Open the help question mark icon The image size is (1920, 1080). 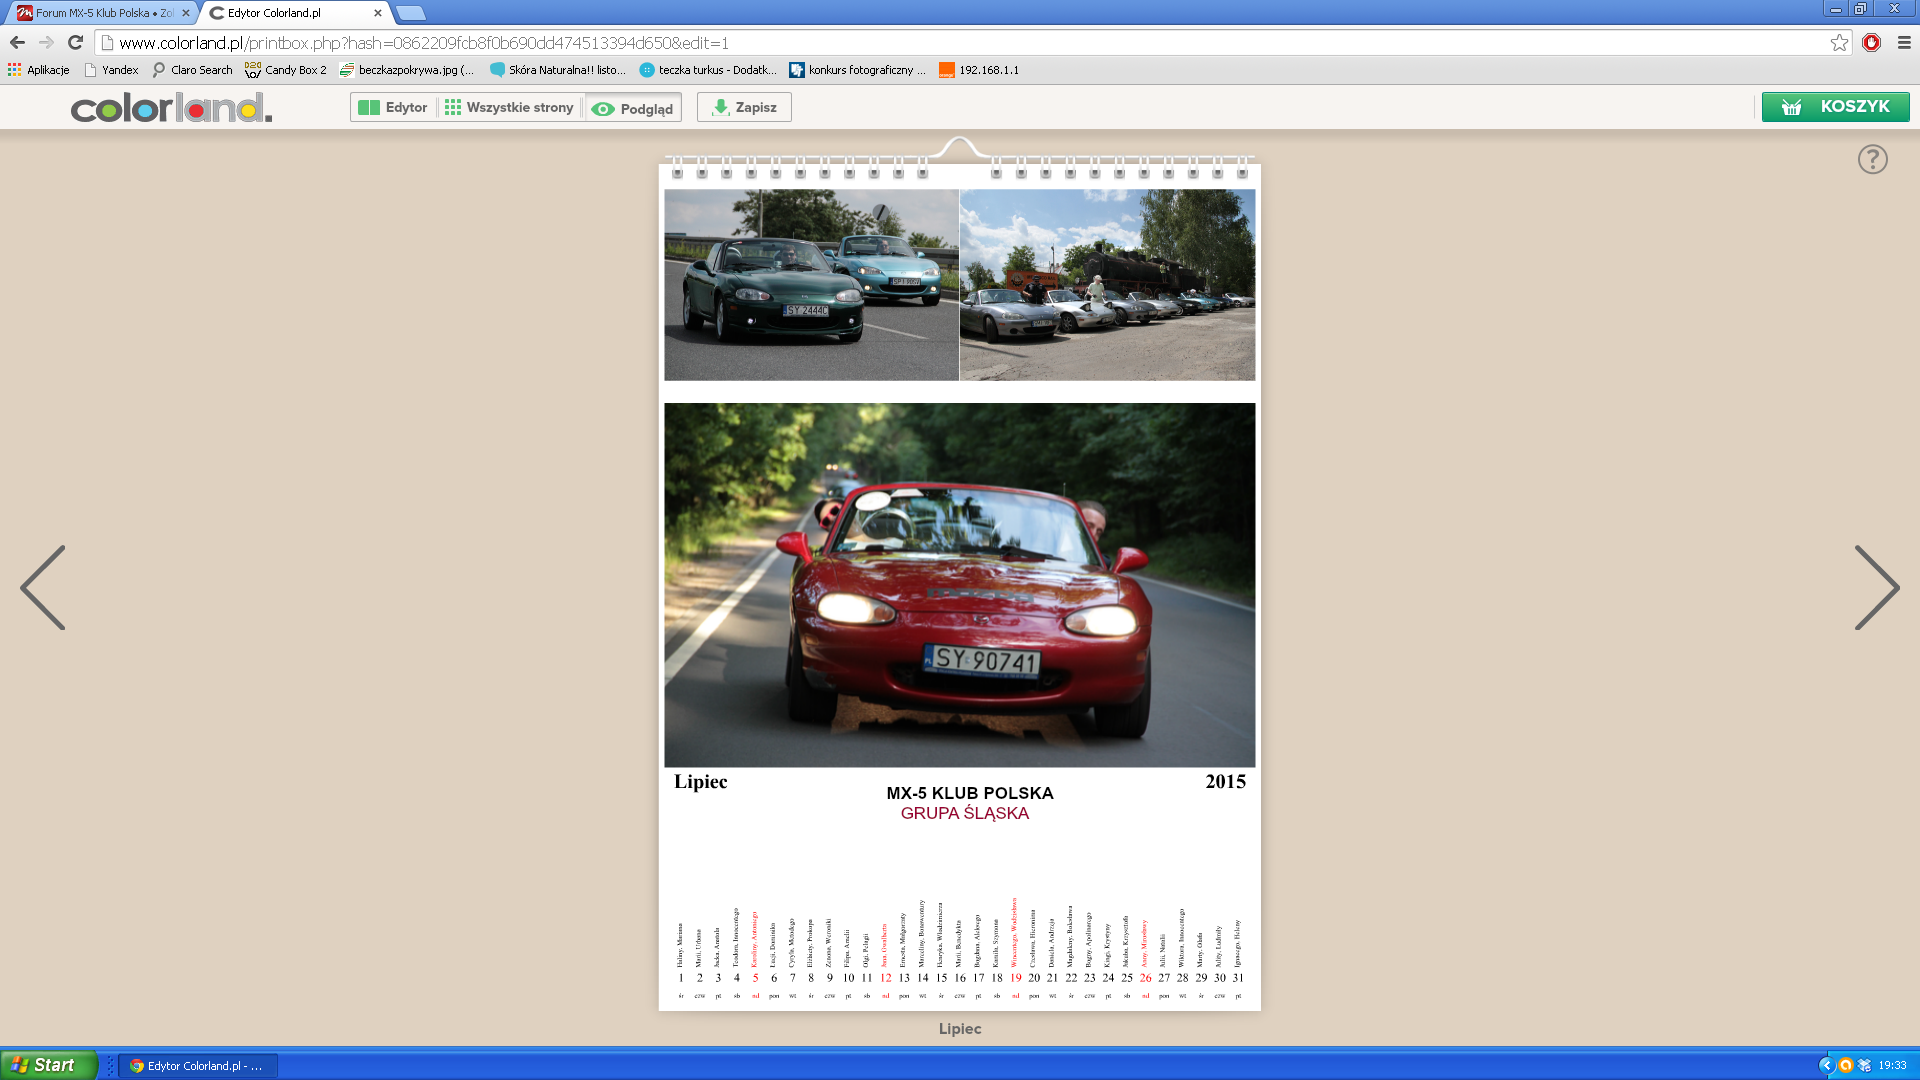[1872, 159]
